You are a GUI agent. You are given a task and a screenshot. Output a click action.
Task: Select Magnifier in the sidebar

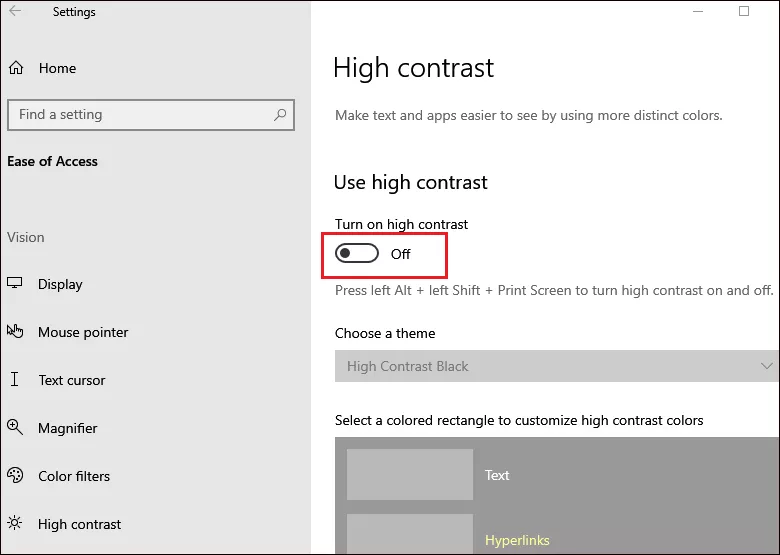tap(68, 428)
